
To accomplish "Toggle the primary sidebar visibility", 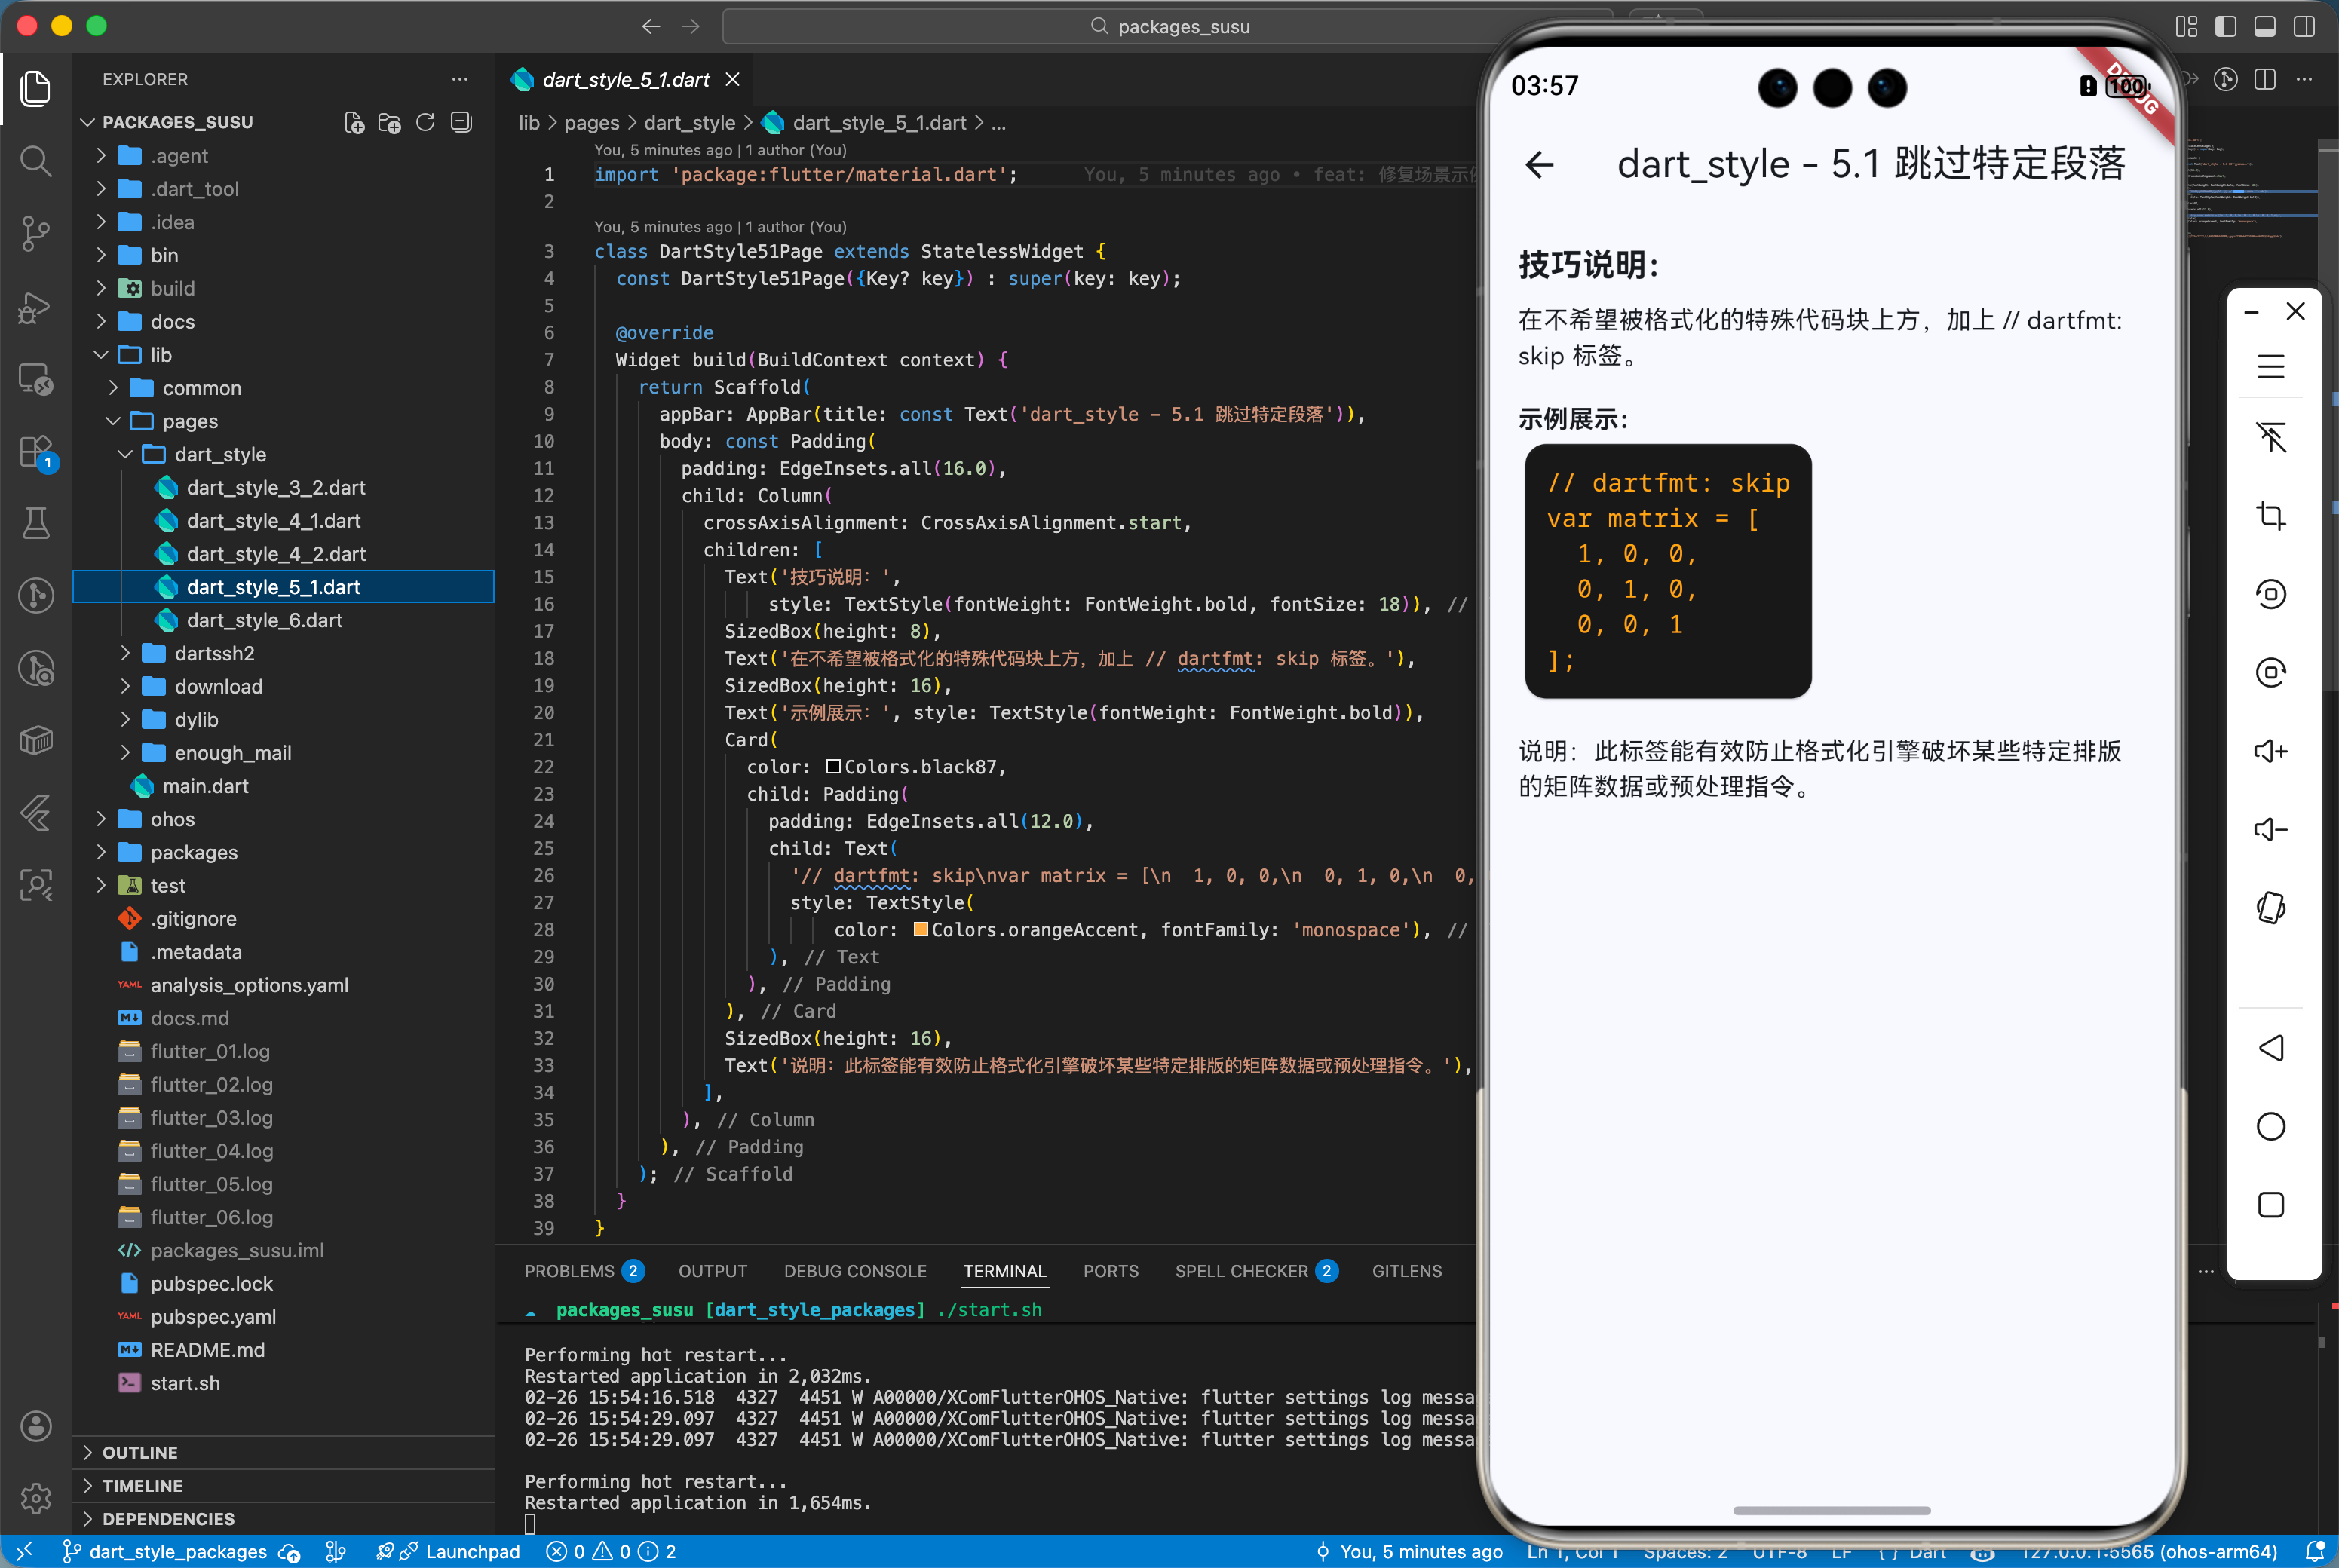I will tap(2226, 27).
